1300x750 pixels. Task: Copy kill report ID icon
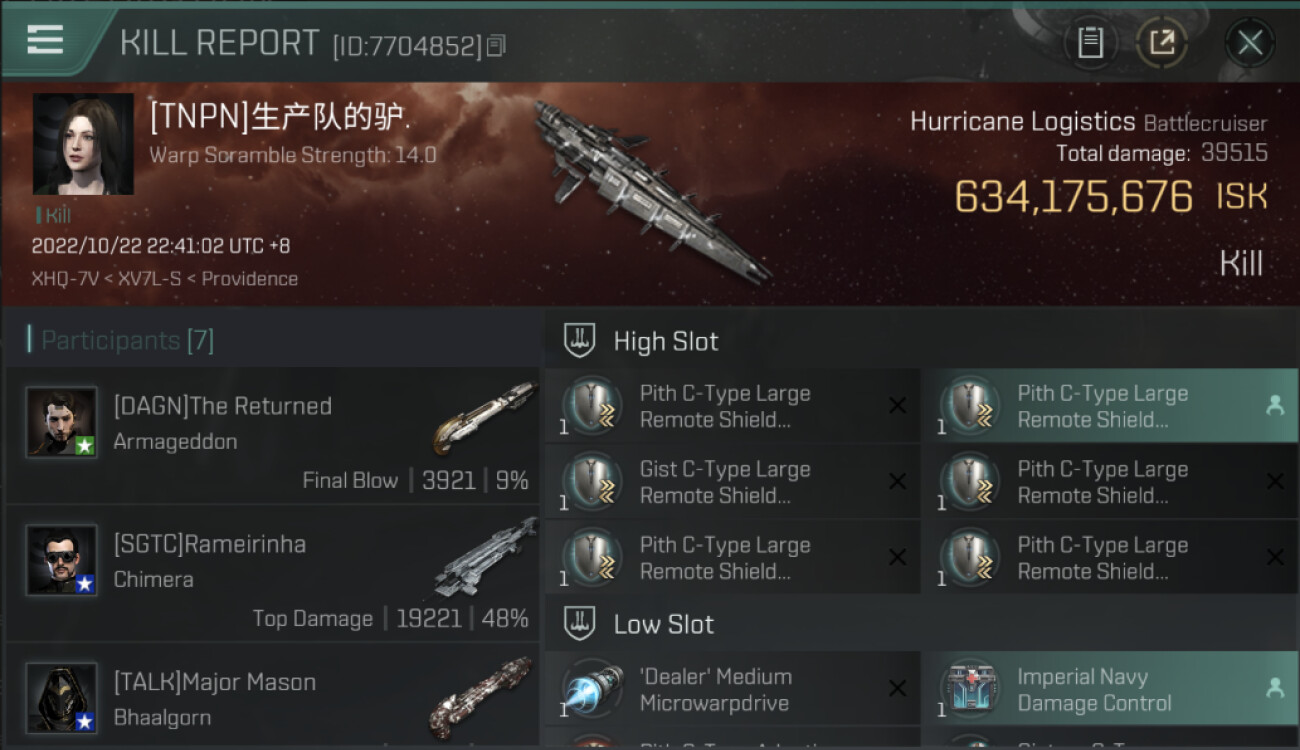[x=496, y=45]
